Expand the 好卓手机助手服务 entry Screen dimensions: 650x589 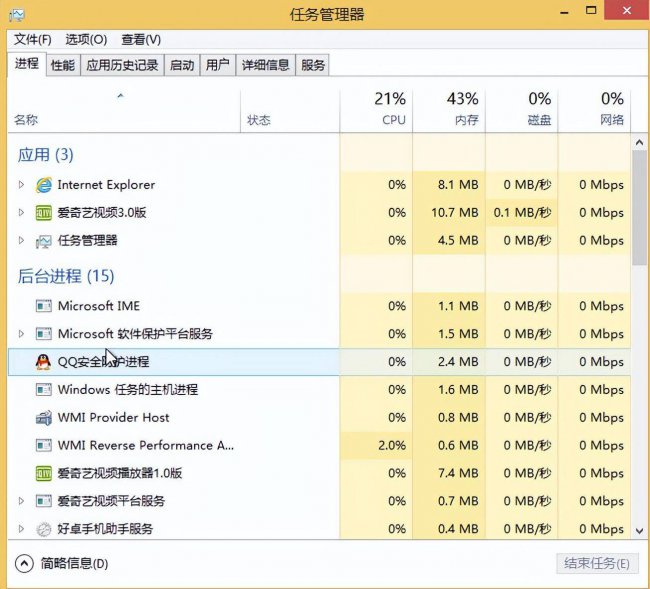click(21, 528)
